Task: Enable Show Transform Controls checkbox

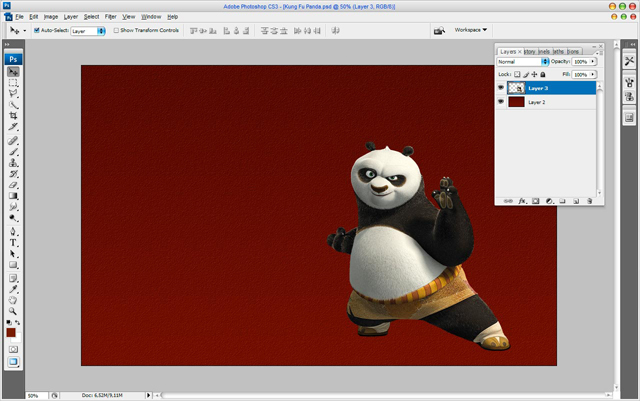Action: [116, 30]
